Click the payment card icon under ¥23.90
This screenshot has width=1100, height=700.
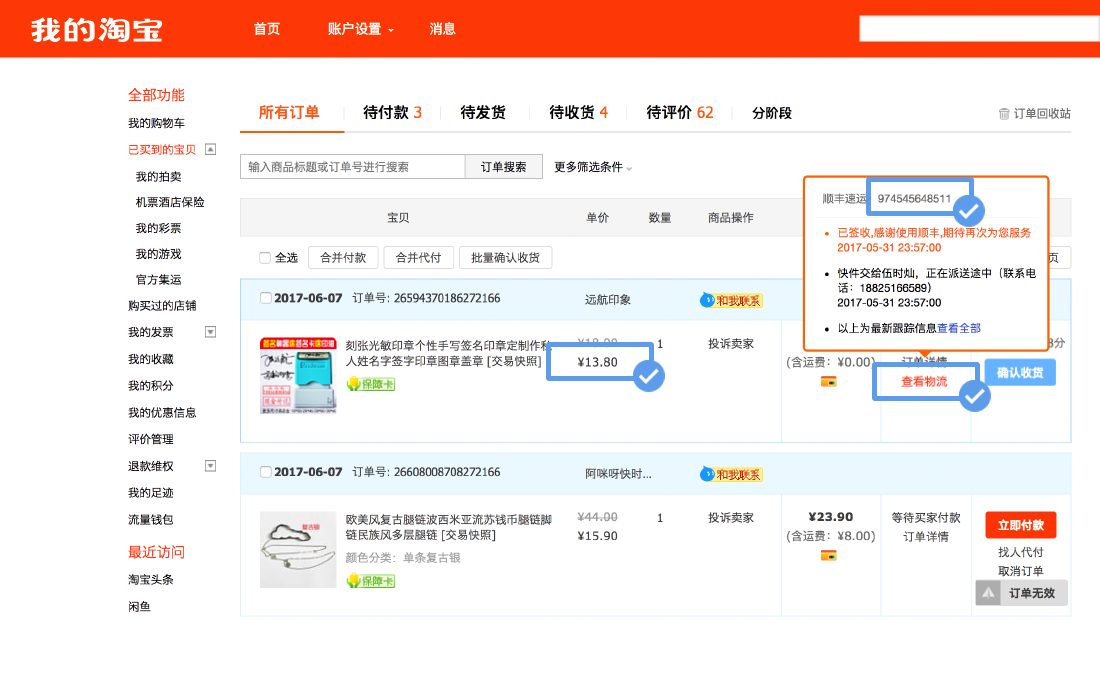coord(828,555)
